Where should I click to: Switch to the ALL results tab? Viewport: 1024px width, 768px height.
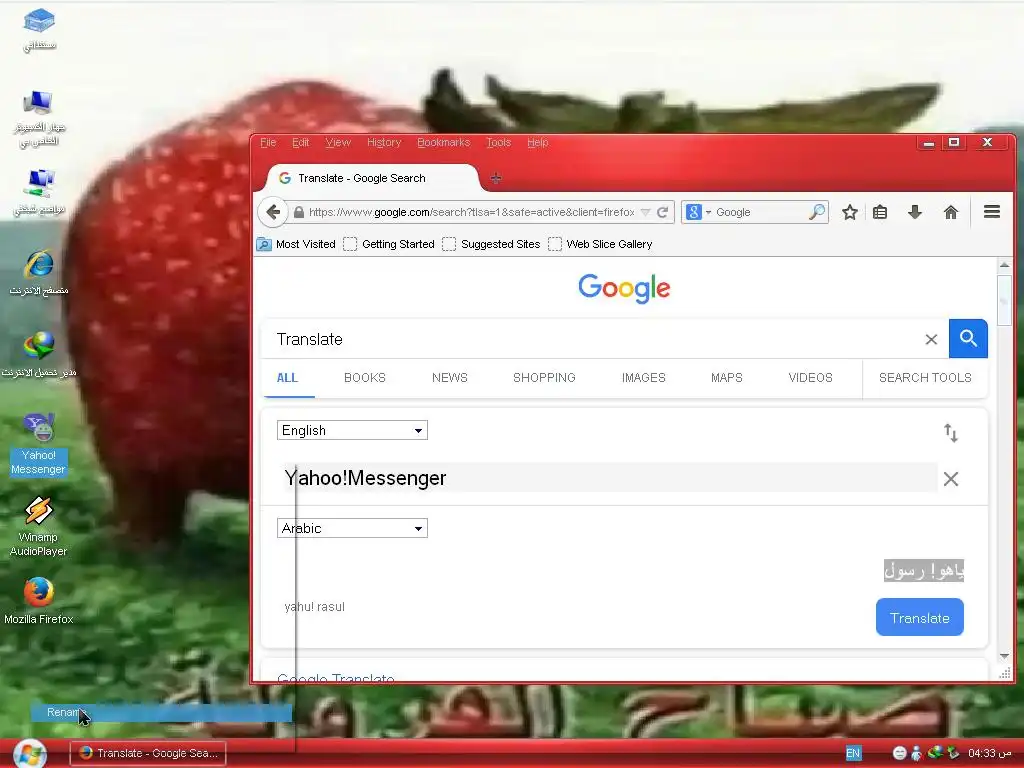pos(287,377)
